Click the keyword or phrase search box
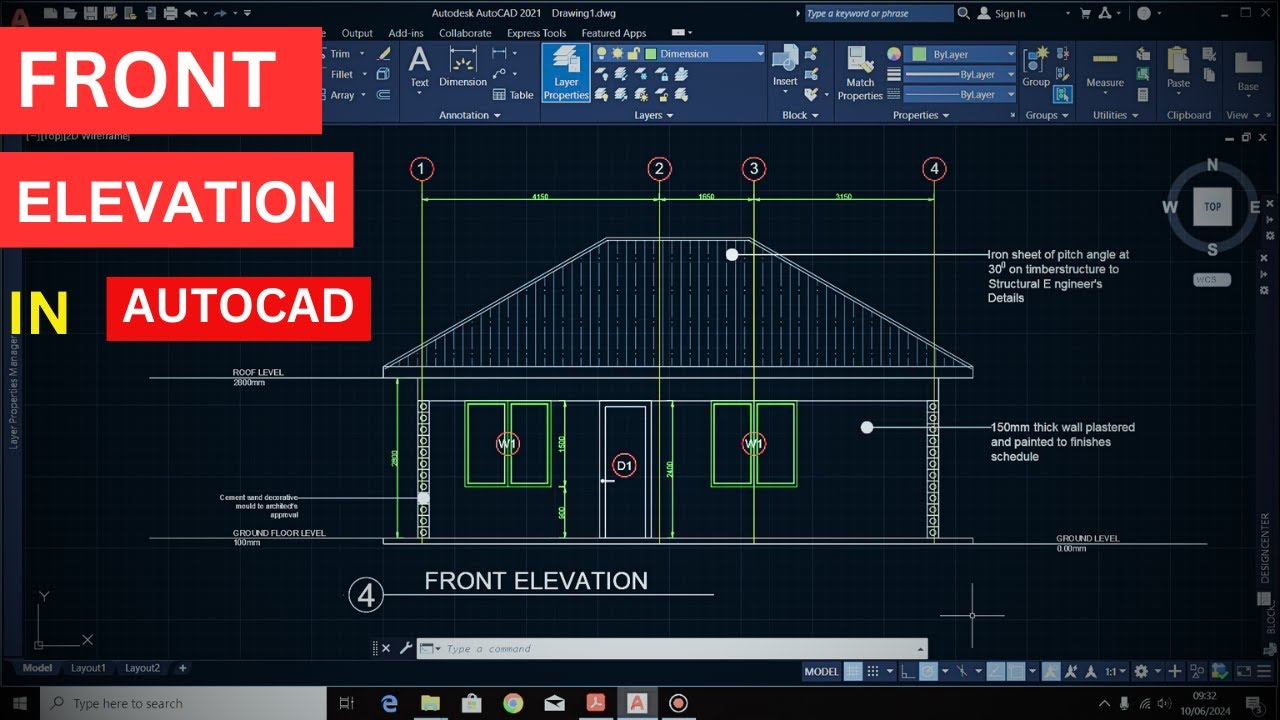The width and height of the screenshot is (1280, 720). click(879, 13)
